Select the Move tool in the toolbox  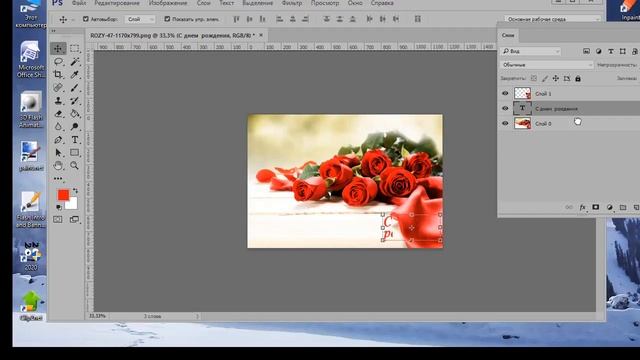[x=58, y=48]
